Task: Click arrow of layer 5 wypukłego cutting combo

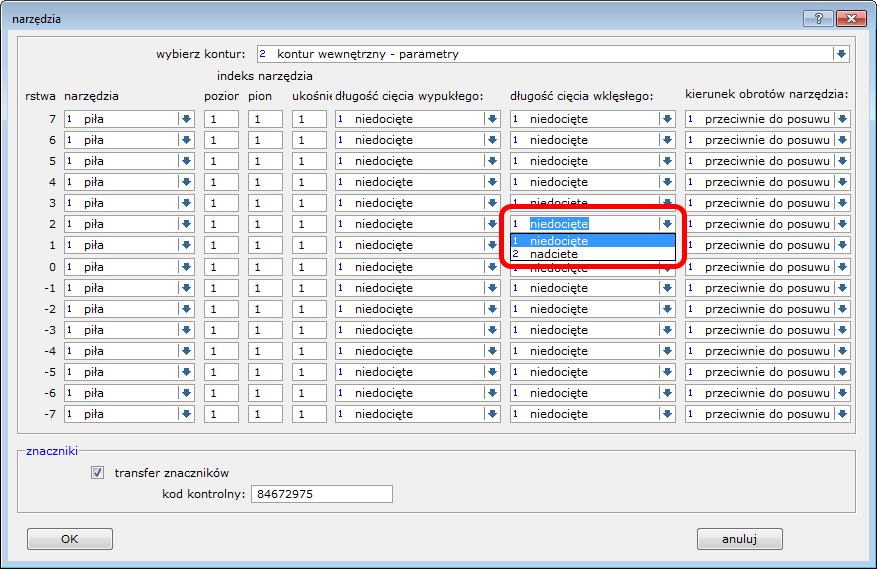Action: [492, 161]
